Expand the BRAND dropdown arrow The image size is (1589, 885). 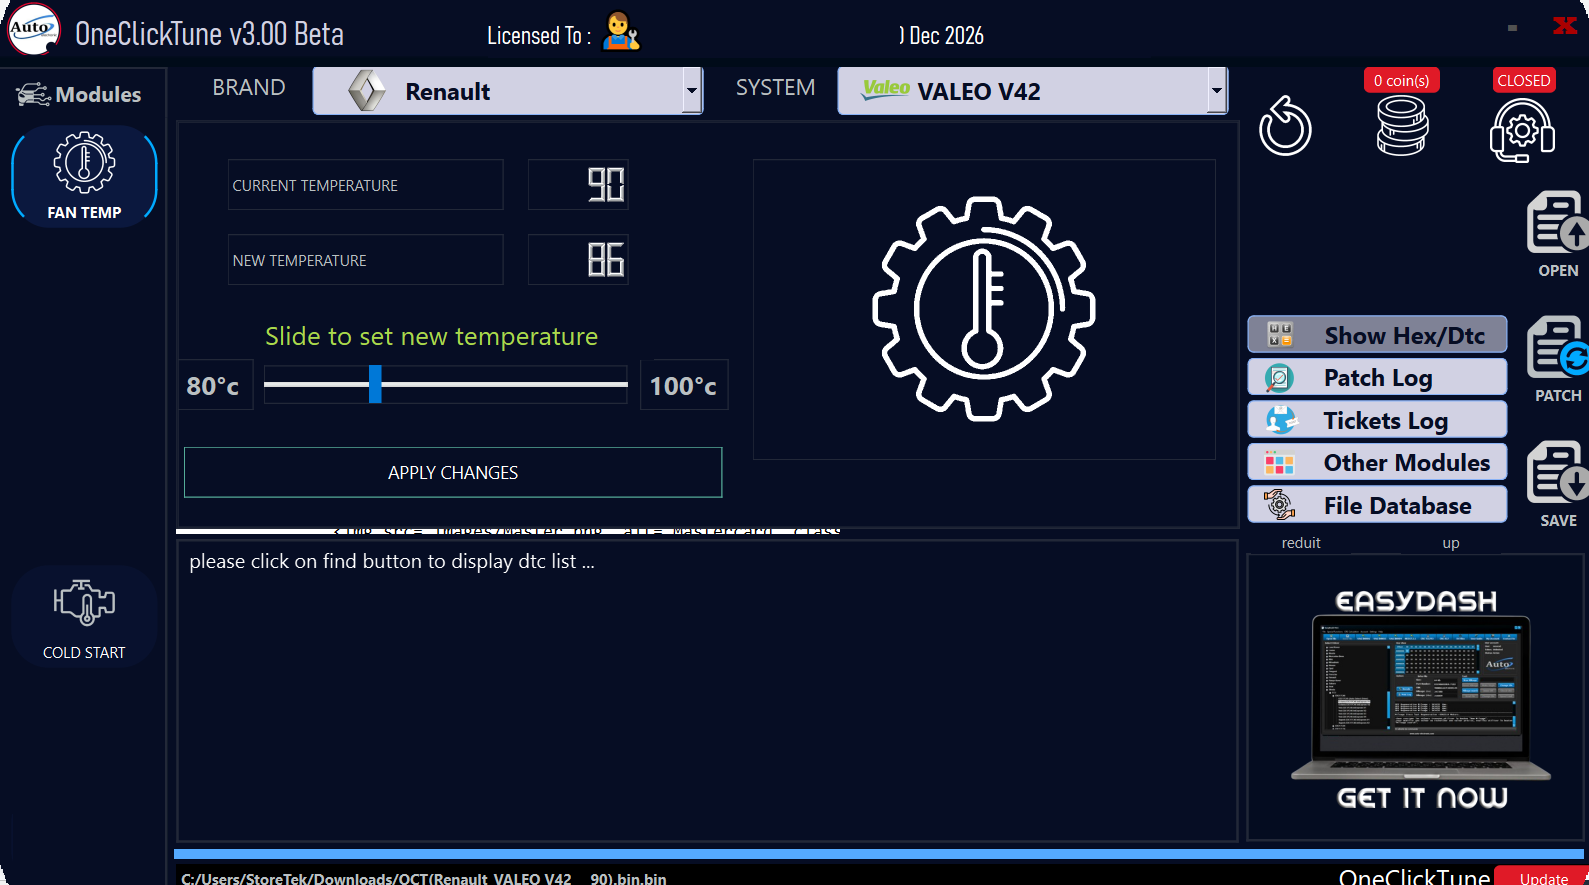[x=691, y=91]
